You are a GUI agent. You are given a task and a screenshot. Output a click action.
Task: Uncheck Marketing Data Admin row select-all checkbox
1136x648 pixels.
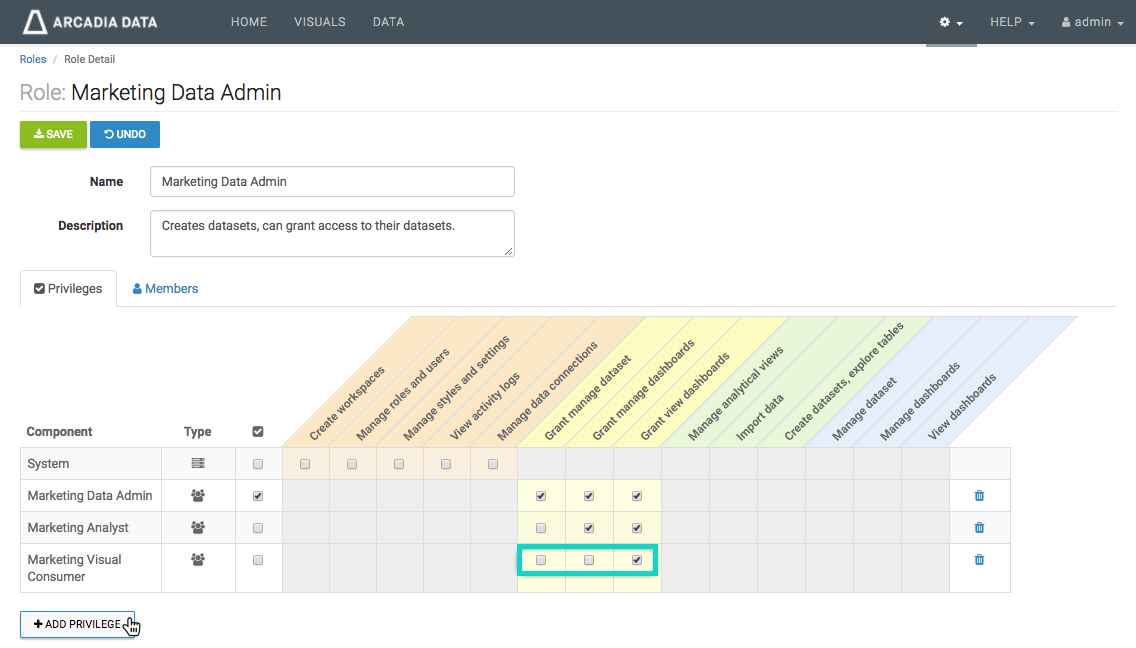(258, 496)
